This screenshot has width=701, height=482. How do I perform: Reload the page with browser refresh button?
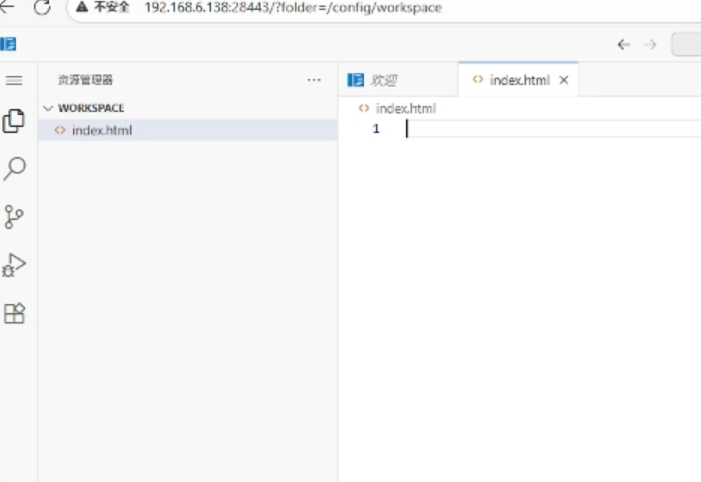[x=42, y=7]
